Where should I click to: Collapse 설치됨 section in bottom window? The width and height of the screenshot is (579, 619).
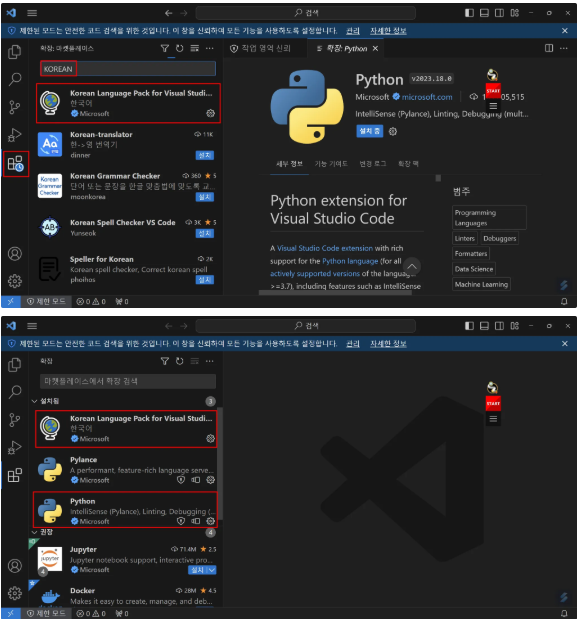point(35,401)
